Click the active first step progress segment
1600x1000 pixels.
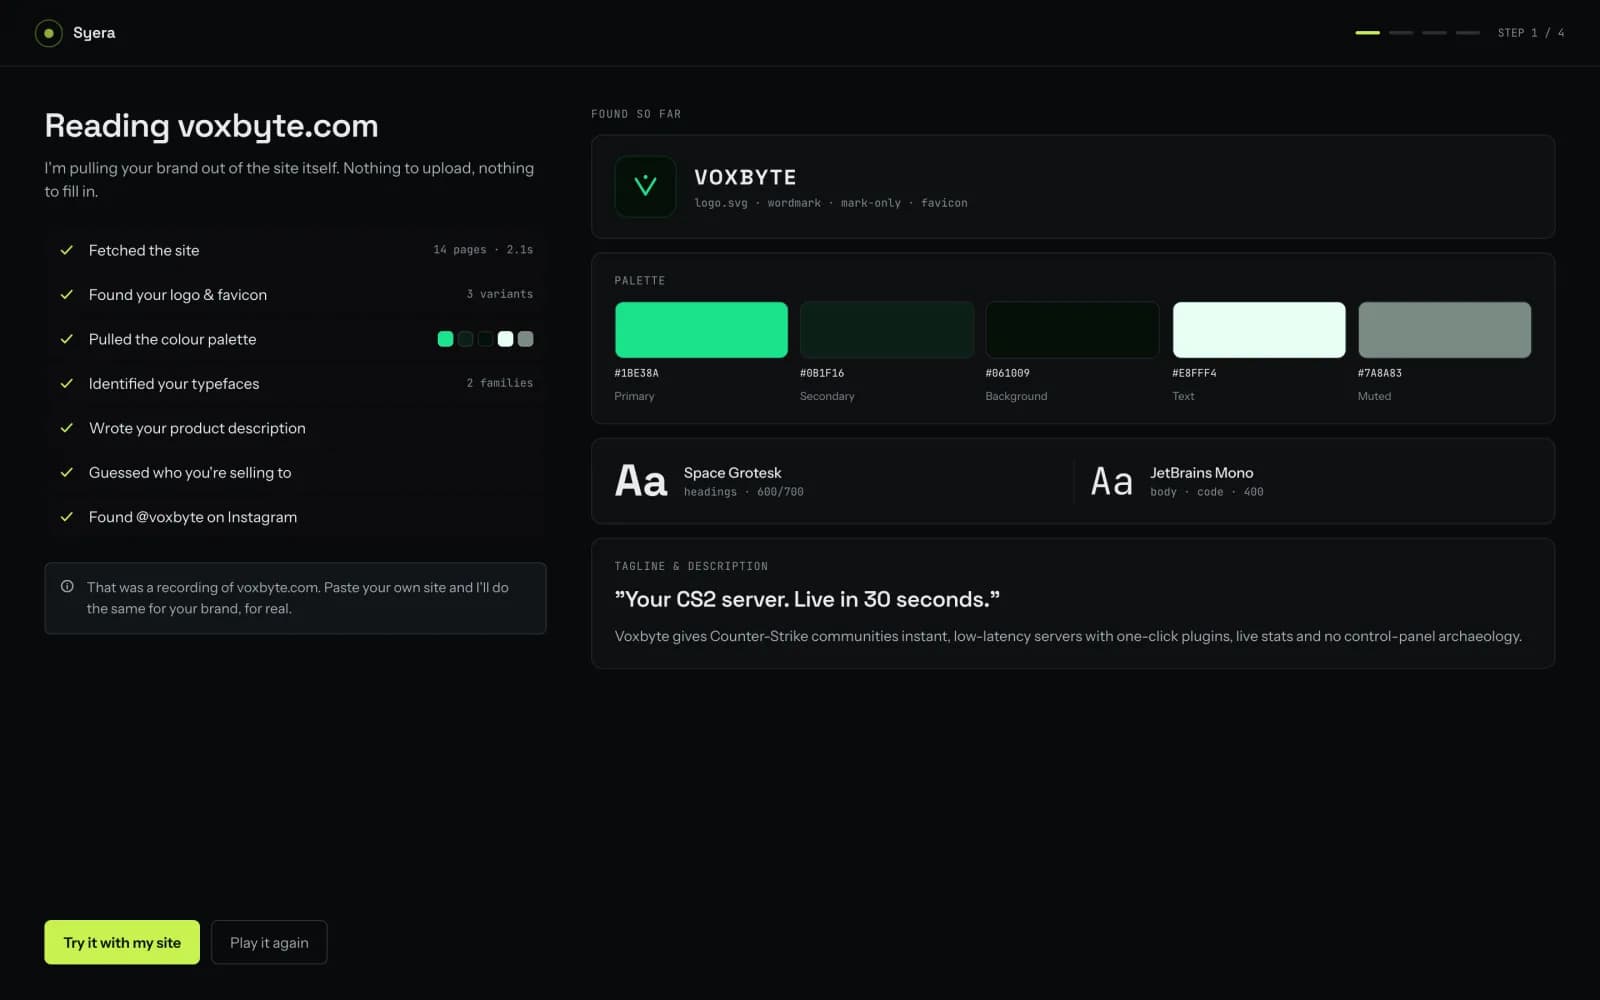coord(1367,33)
